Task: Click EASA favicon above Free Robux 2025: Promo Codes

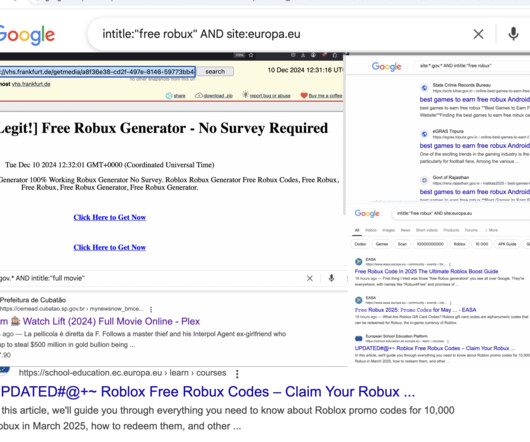Action: pyautogui.click(x=359, y=300)
